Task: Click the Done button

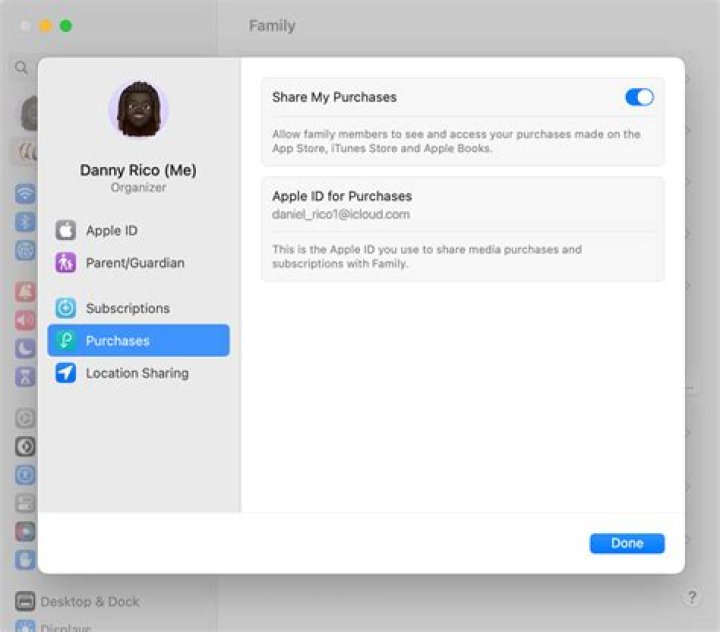Action: coord(627,543)
